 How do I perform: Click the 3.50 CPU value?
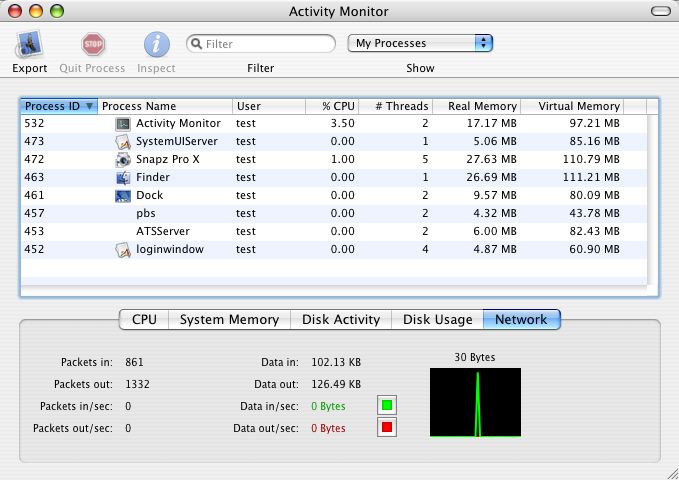coord(343,123)
